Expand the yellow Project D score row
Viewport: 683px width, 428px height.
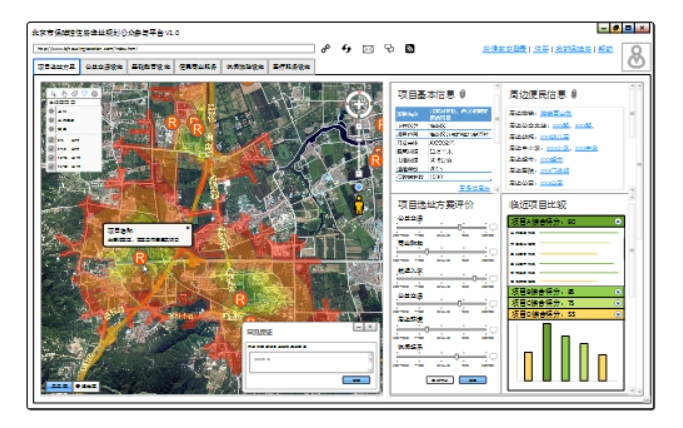point(618,314)
